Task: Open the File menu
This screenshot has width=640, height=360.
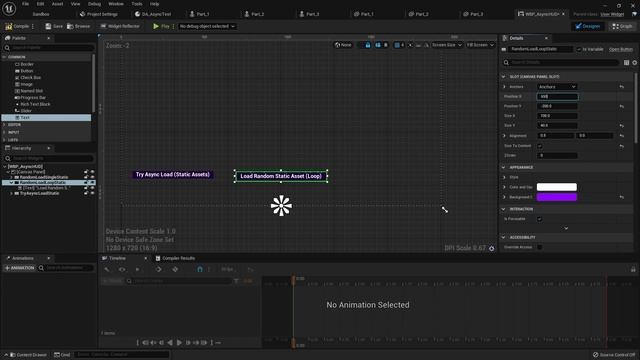Action: 25,4
